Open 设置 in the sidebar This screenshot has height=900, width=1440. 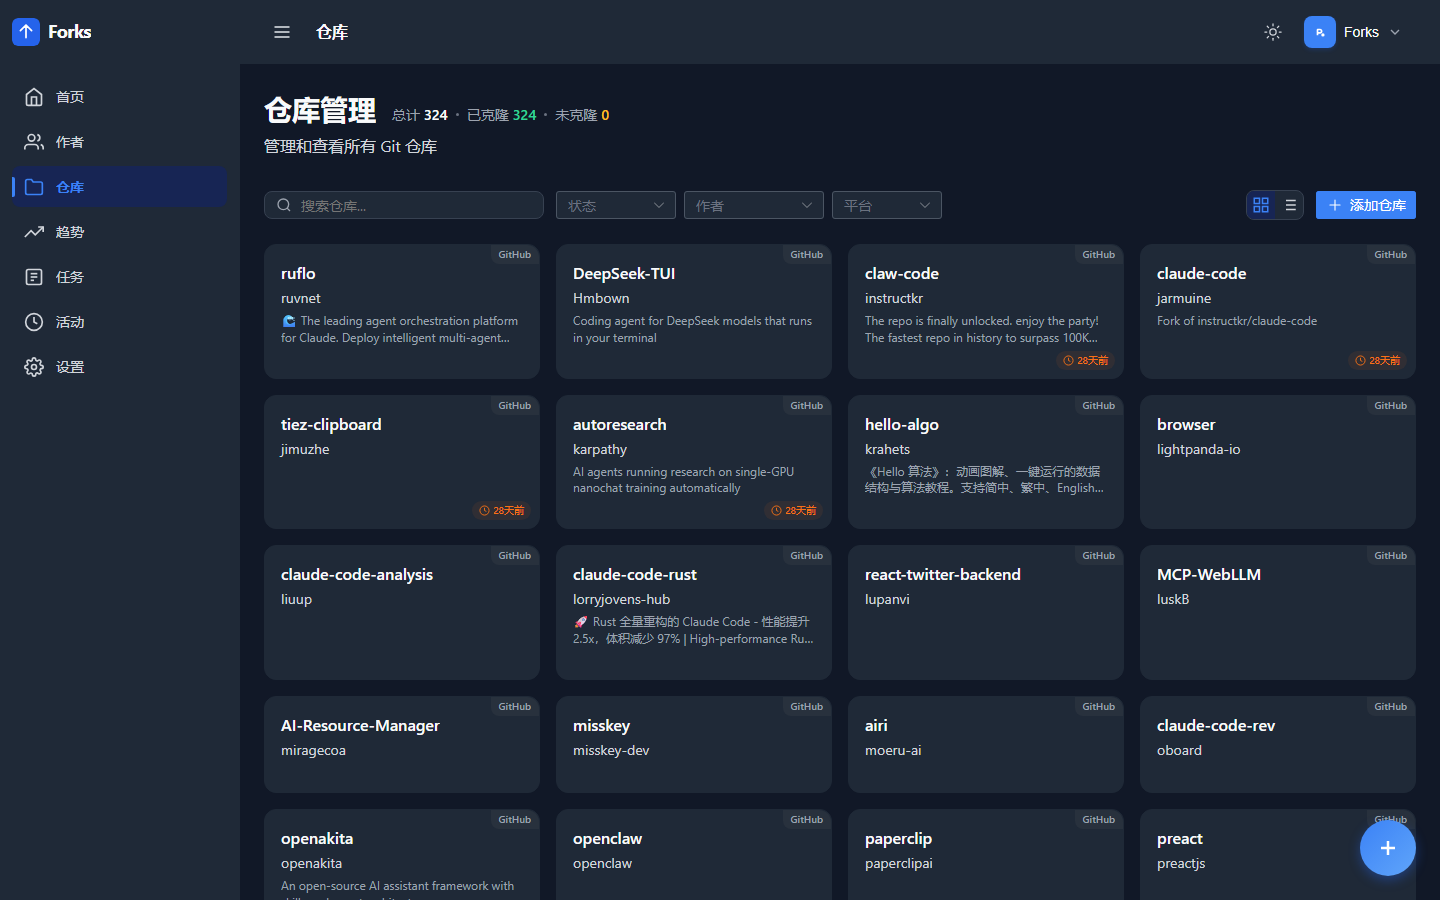pos(120,367)
